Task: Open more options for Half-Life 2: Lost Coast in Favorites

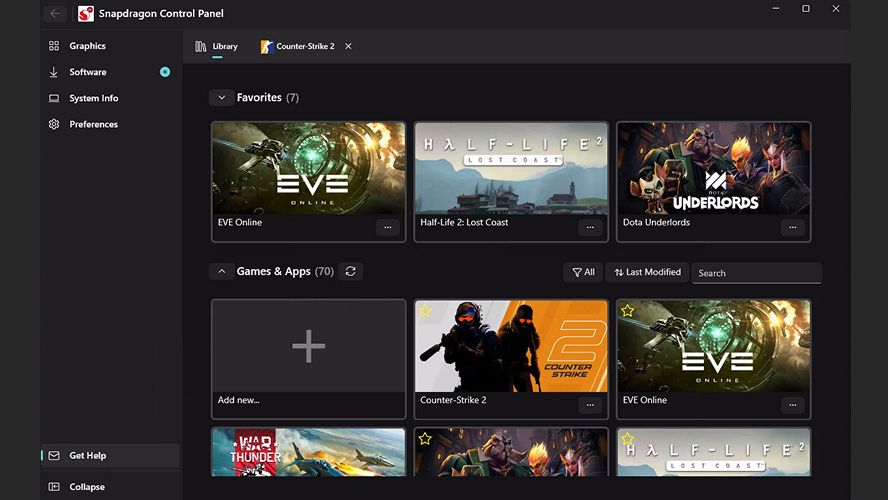Action: 590,228
